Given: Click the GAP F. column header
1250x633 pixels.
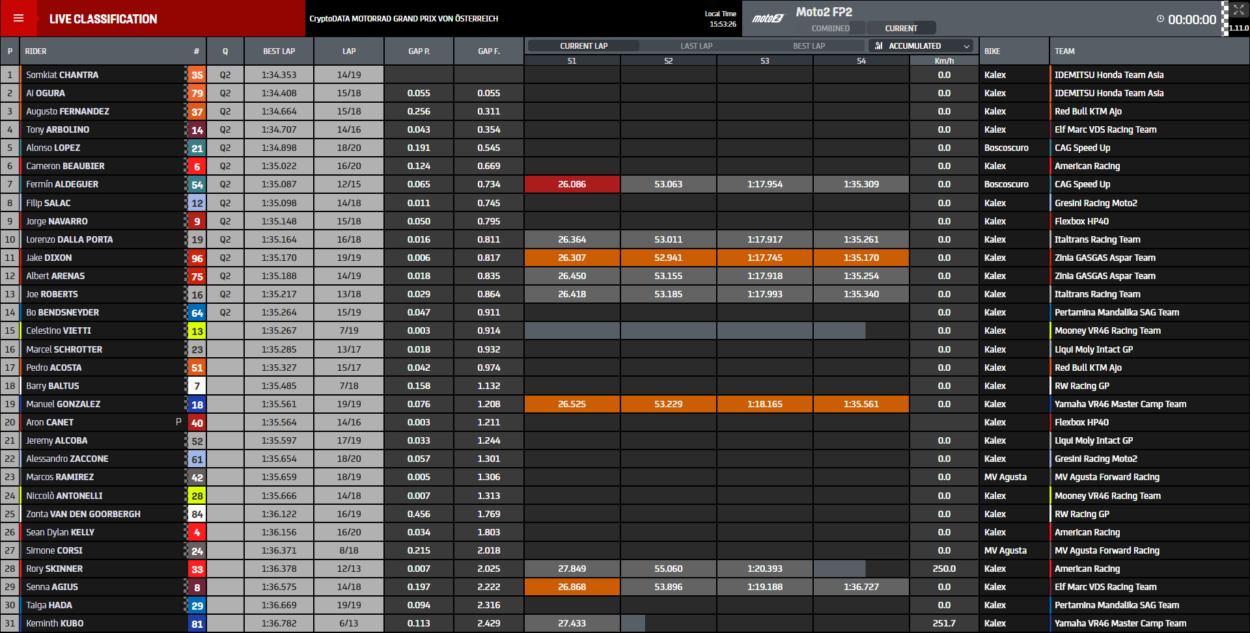Looking at the screenshot, I should (489, 51).
